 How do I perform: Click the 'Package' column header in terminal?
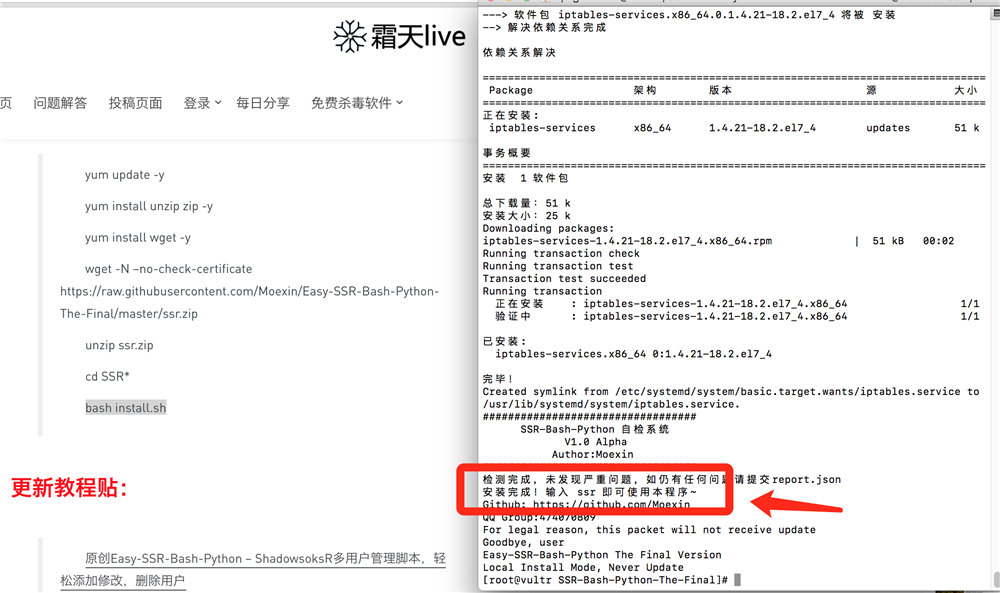511,90
